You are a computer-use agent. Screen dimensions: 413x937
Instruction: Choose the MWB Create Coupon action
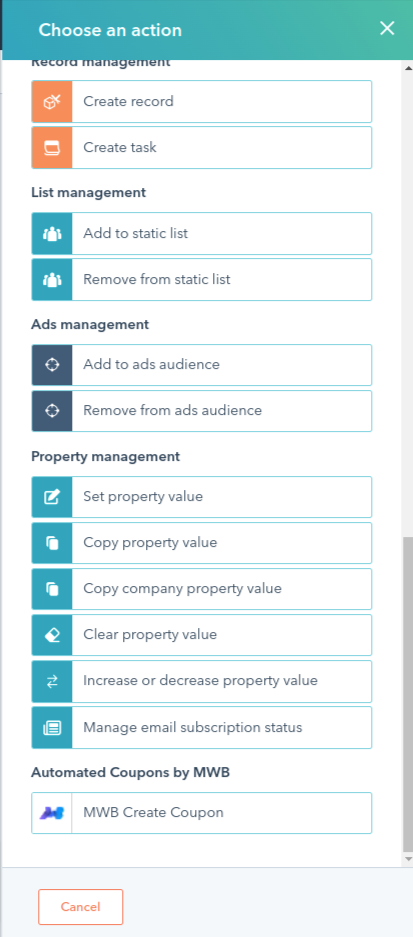[202, 813]
